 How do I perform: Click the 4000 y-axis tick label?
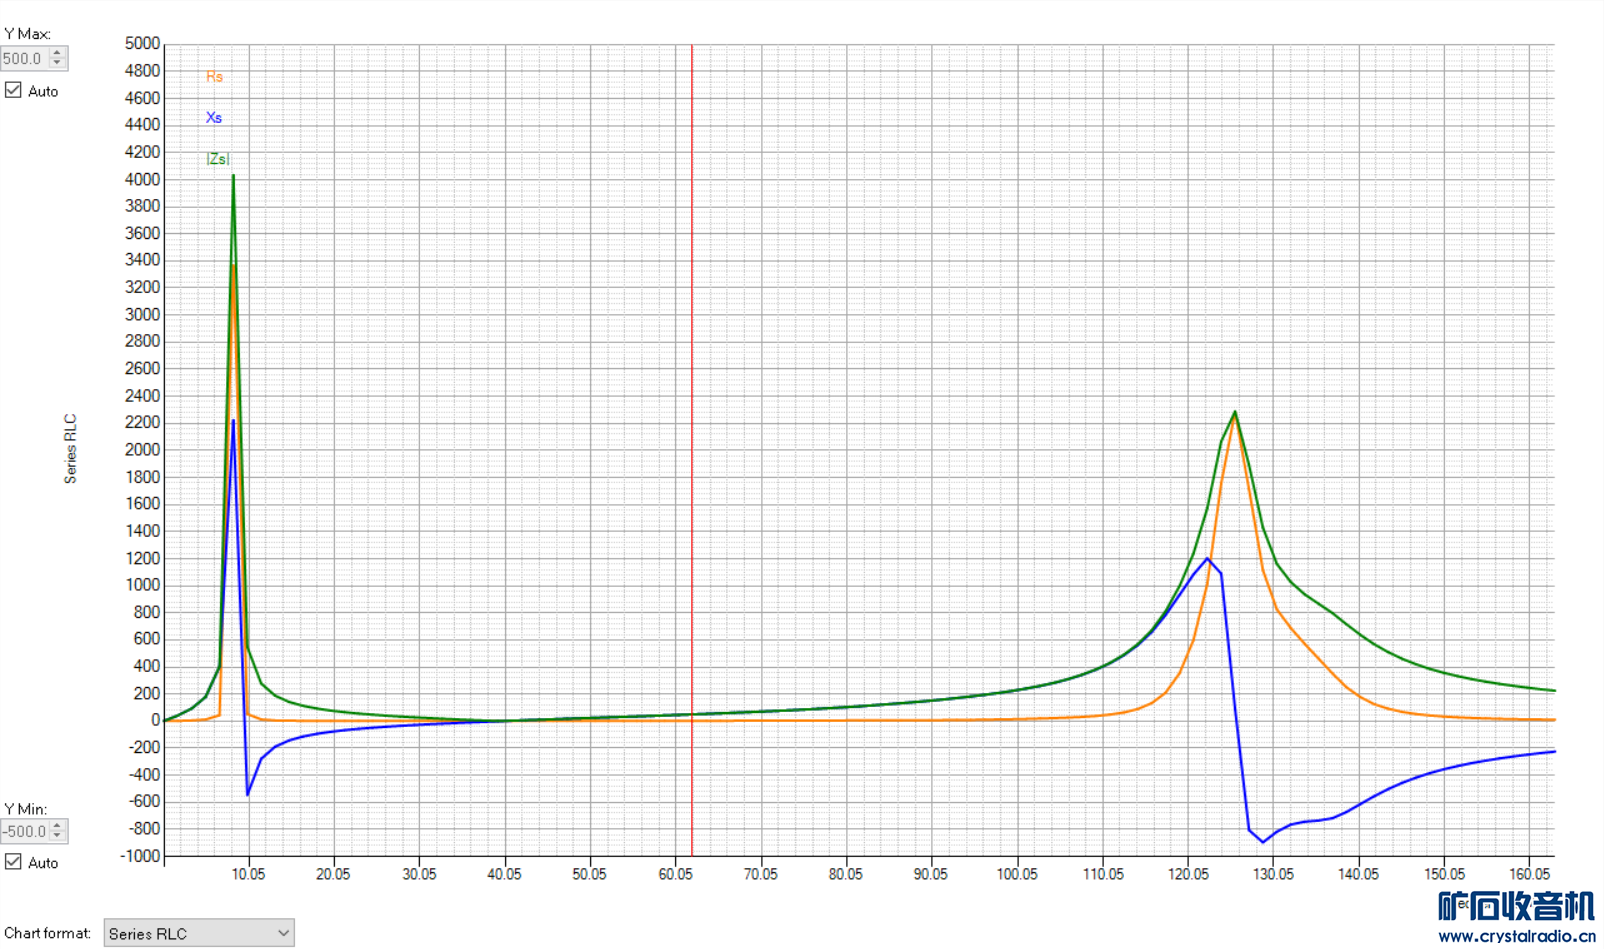142,180
